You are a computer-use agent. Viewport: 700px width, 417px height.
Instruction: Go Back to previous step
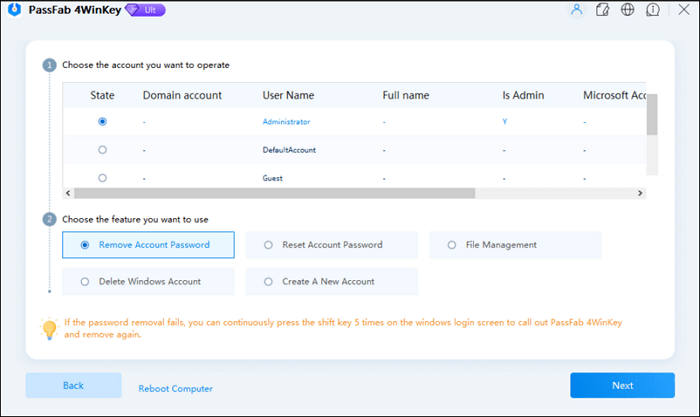(73, 385)
